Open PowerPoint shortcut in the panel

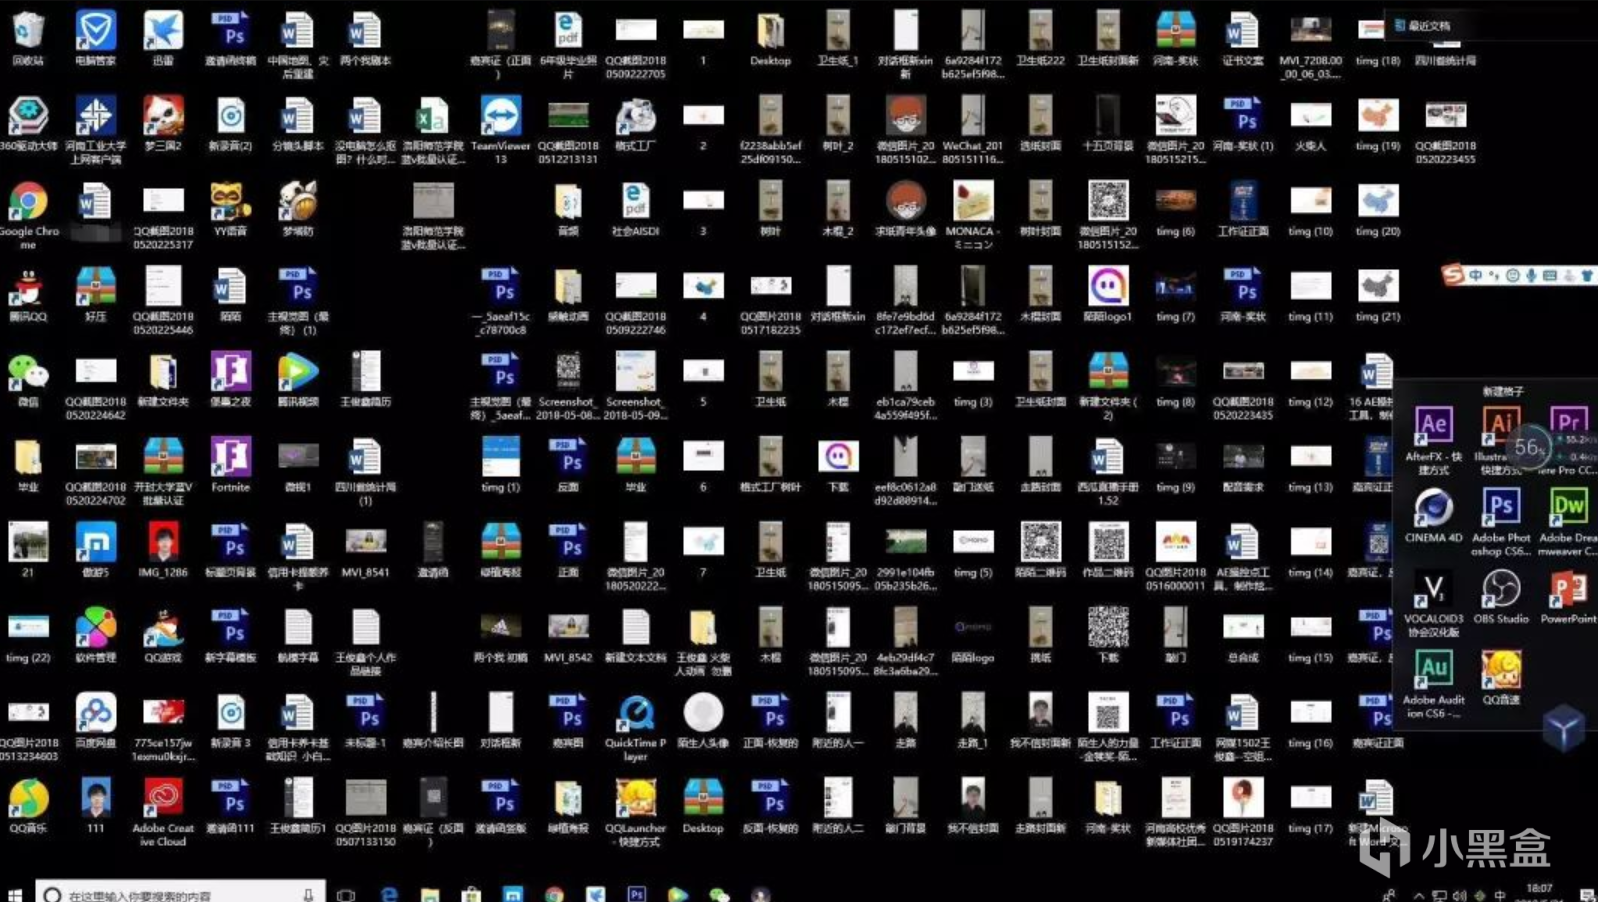tap(1568, 596)
